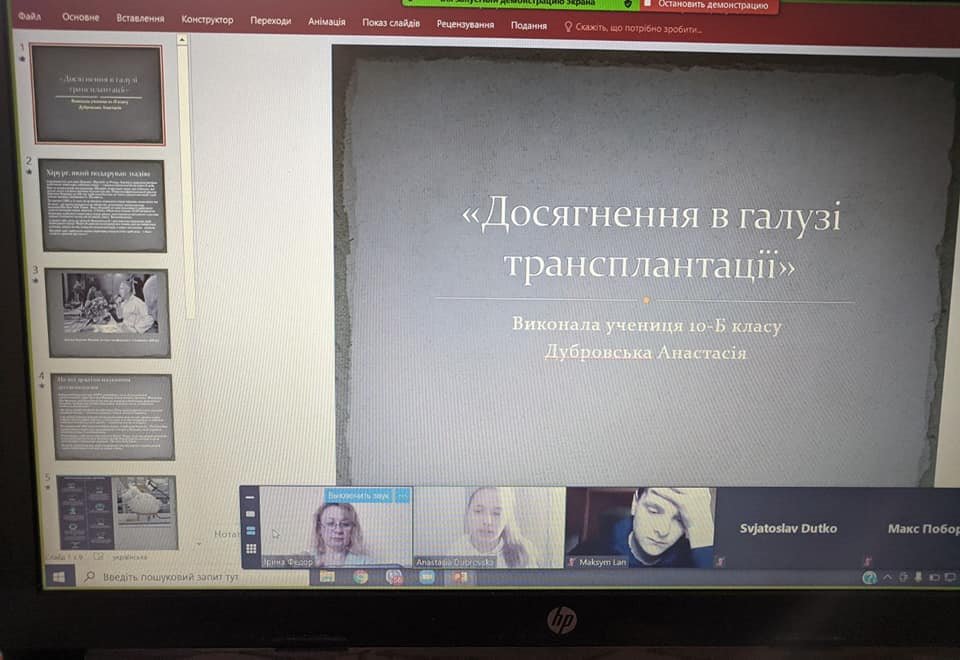Screen dimensions: 960x660
Task: Open the PowerPoint icon in the taskbar
Action: pos(460,577)
